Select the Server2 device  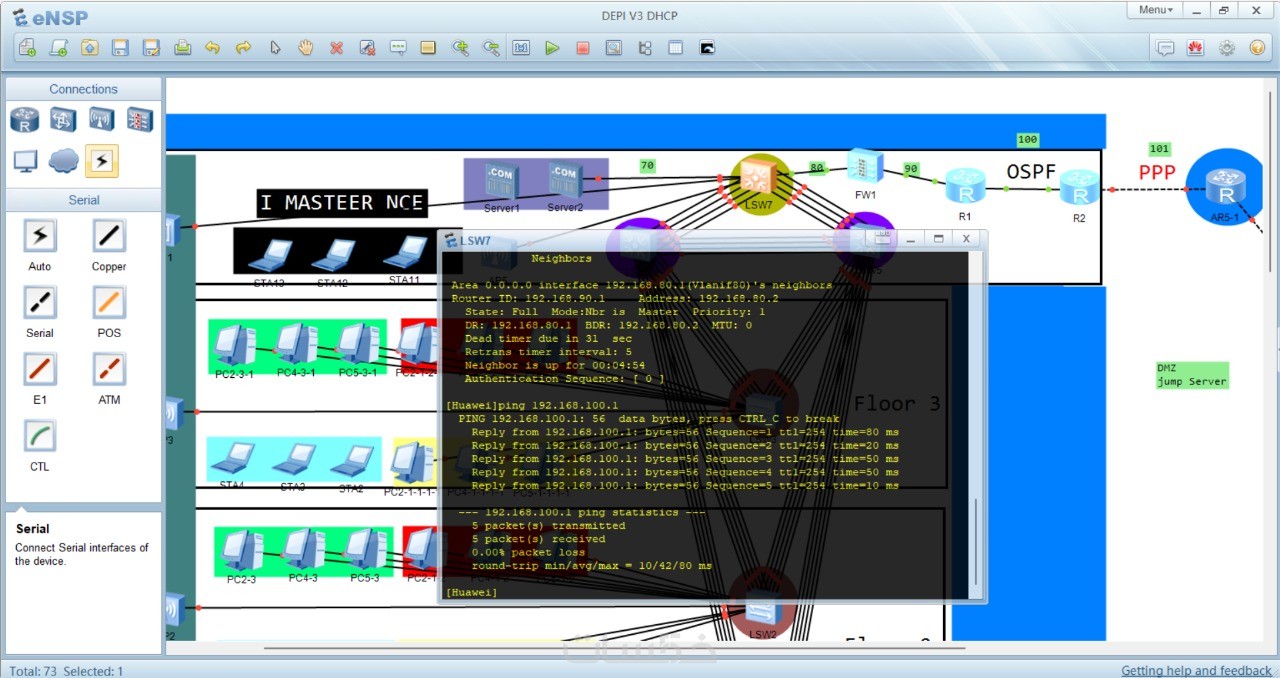(565, 180)
